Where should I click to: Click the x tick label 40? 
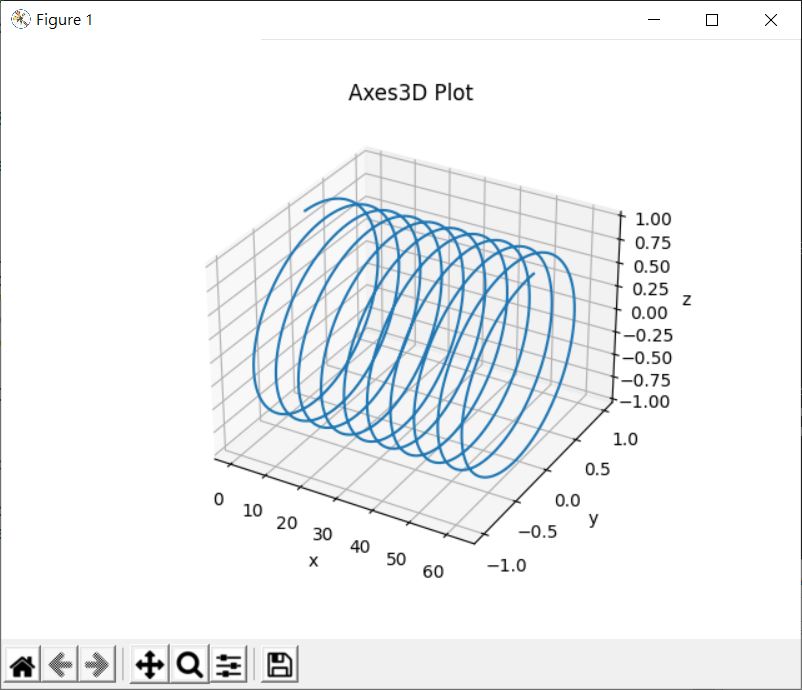pyautogui.click(x=360, y=547)
